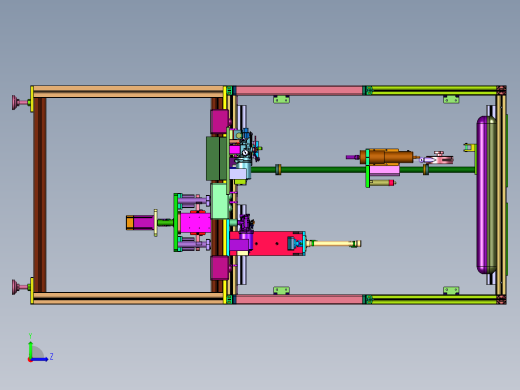Select the mint green block at center
The height and width of the screenshot is (390, 520).
pyautogui.click(x=220, y=201)
